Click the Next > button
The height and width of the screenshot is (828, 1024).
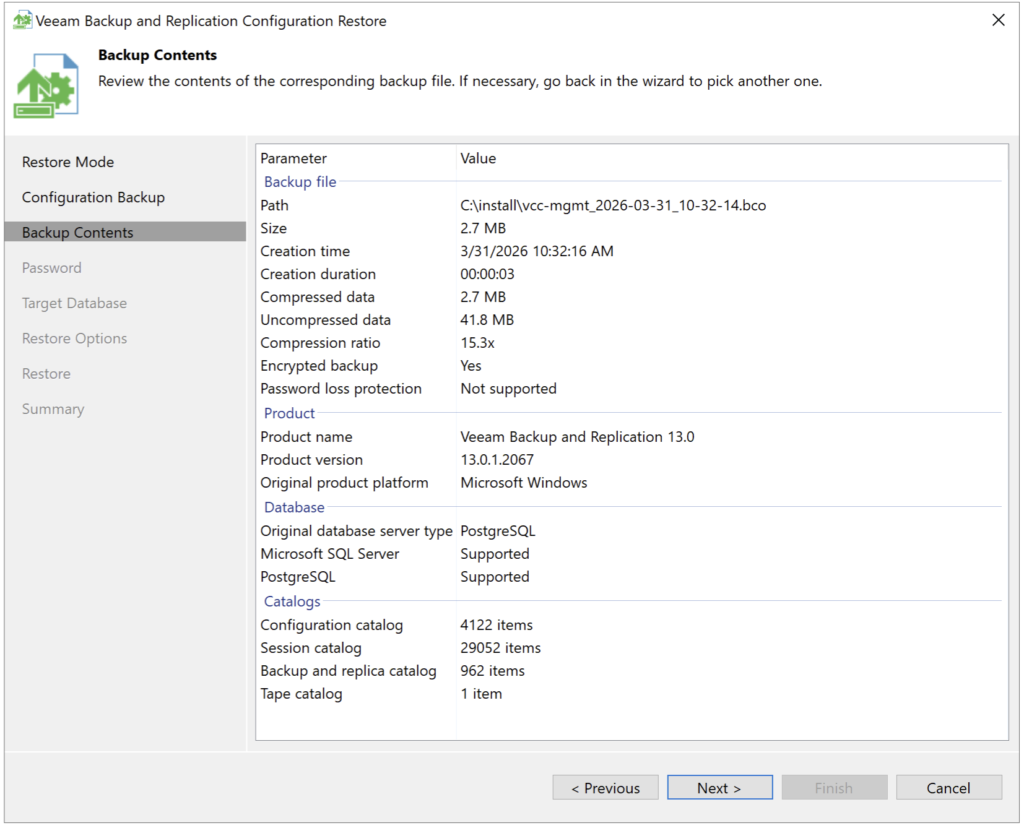tap(720, 788)
